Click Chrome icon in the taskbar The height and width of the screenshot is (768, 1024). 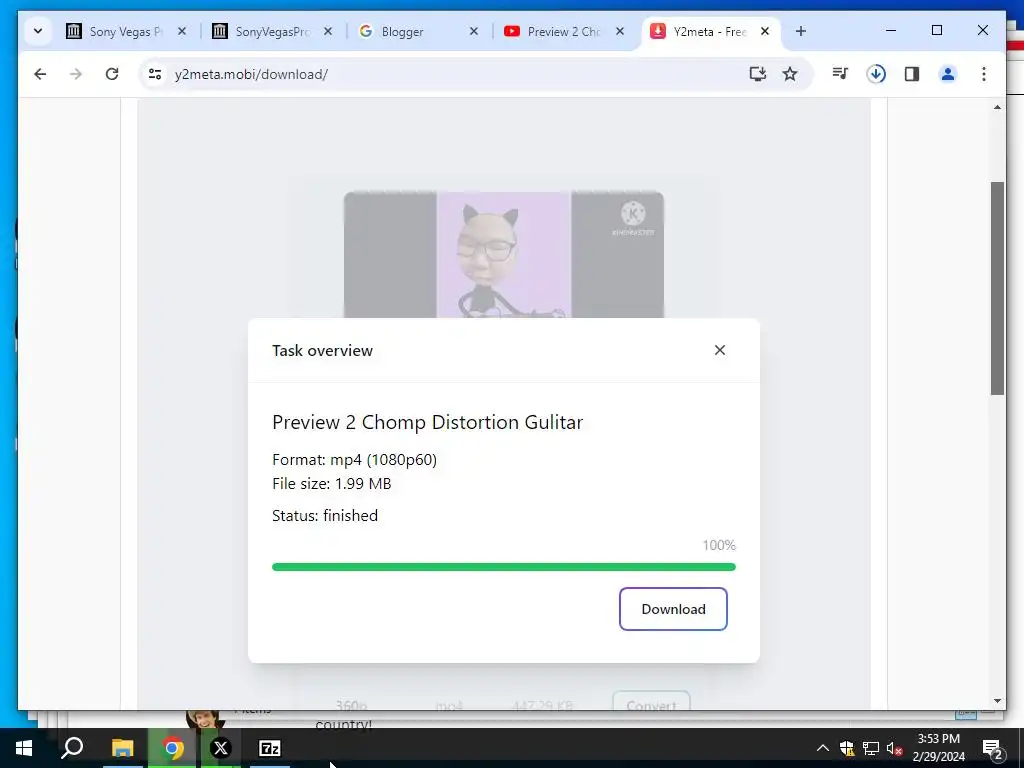[x=172, y=748]
